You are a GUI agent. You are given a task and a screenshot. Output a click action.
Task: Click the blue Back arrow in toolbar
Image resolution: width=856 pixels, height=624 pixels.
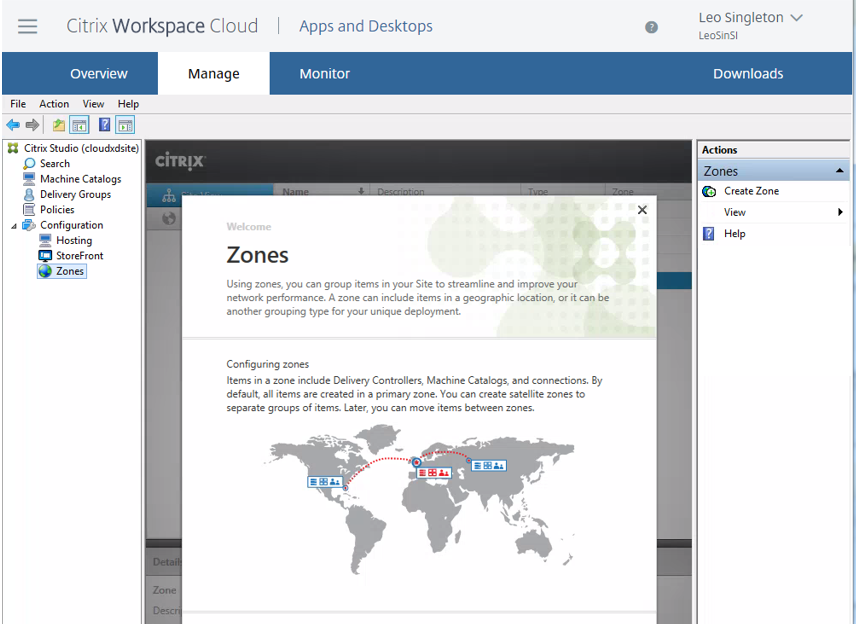pos(13,125)
